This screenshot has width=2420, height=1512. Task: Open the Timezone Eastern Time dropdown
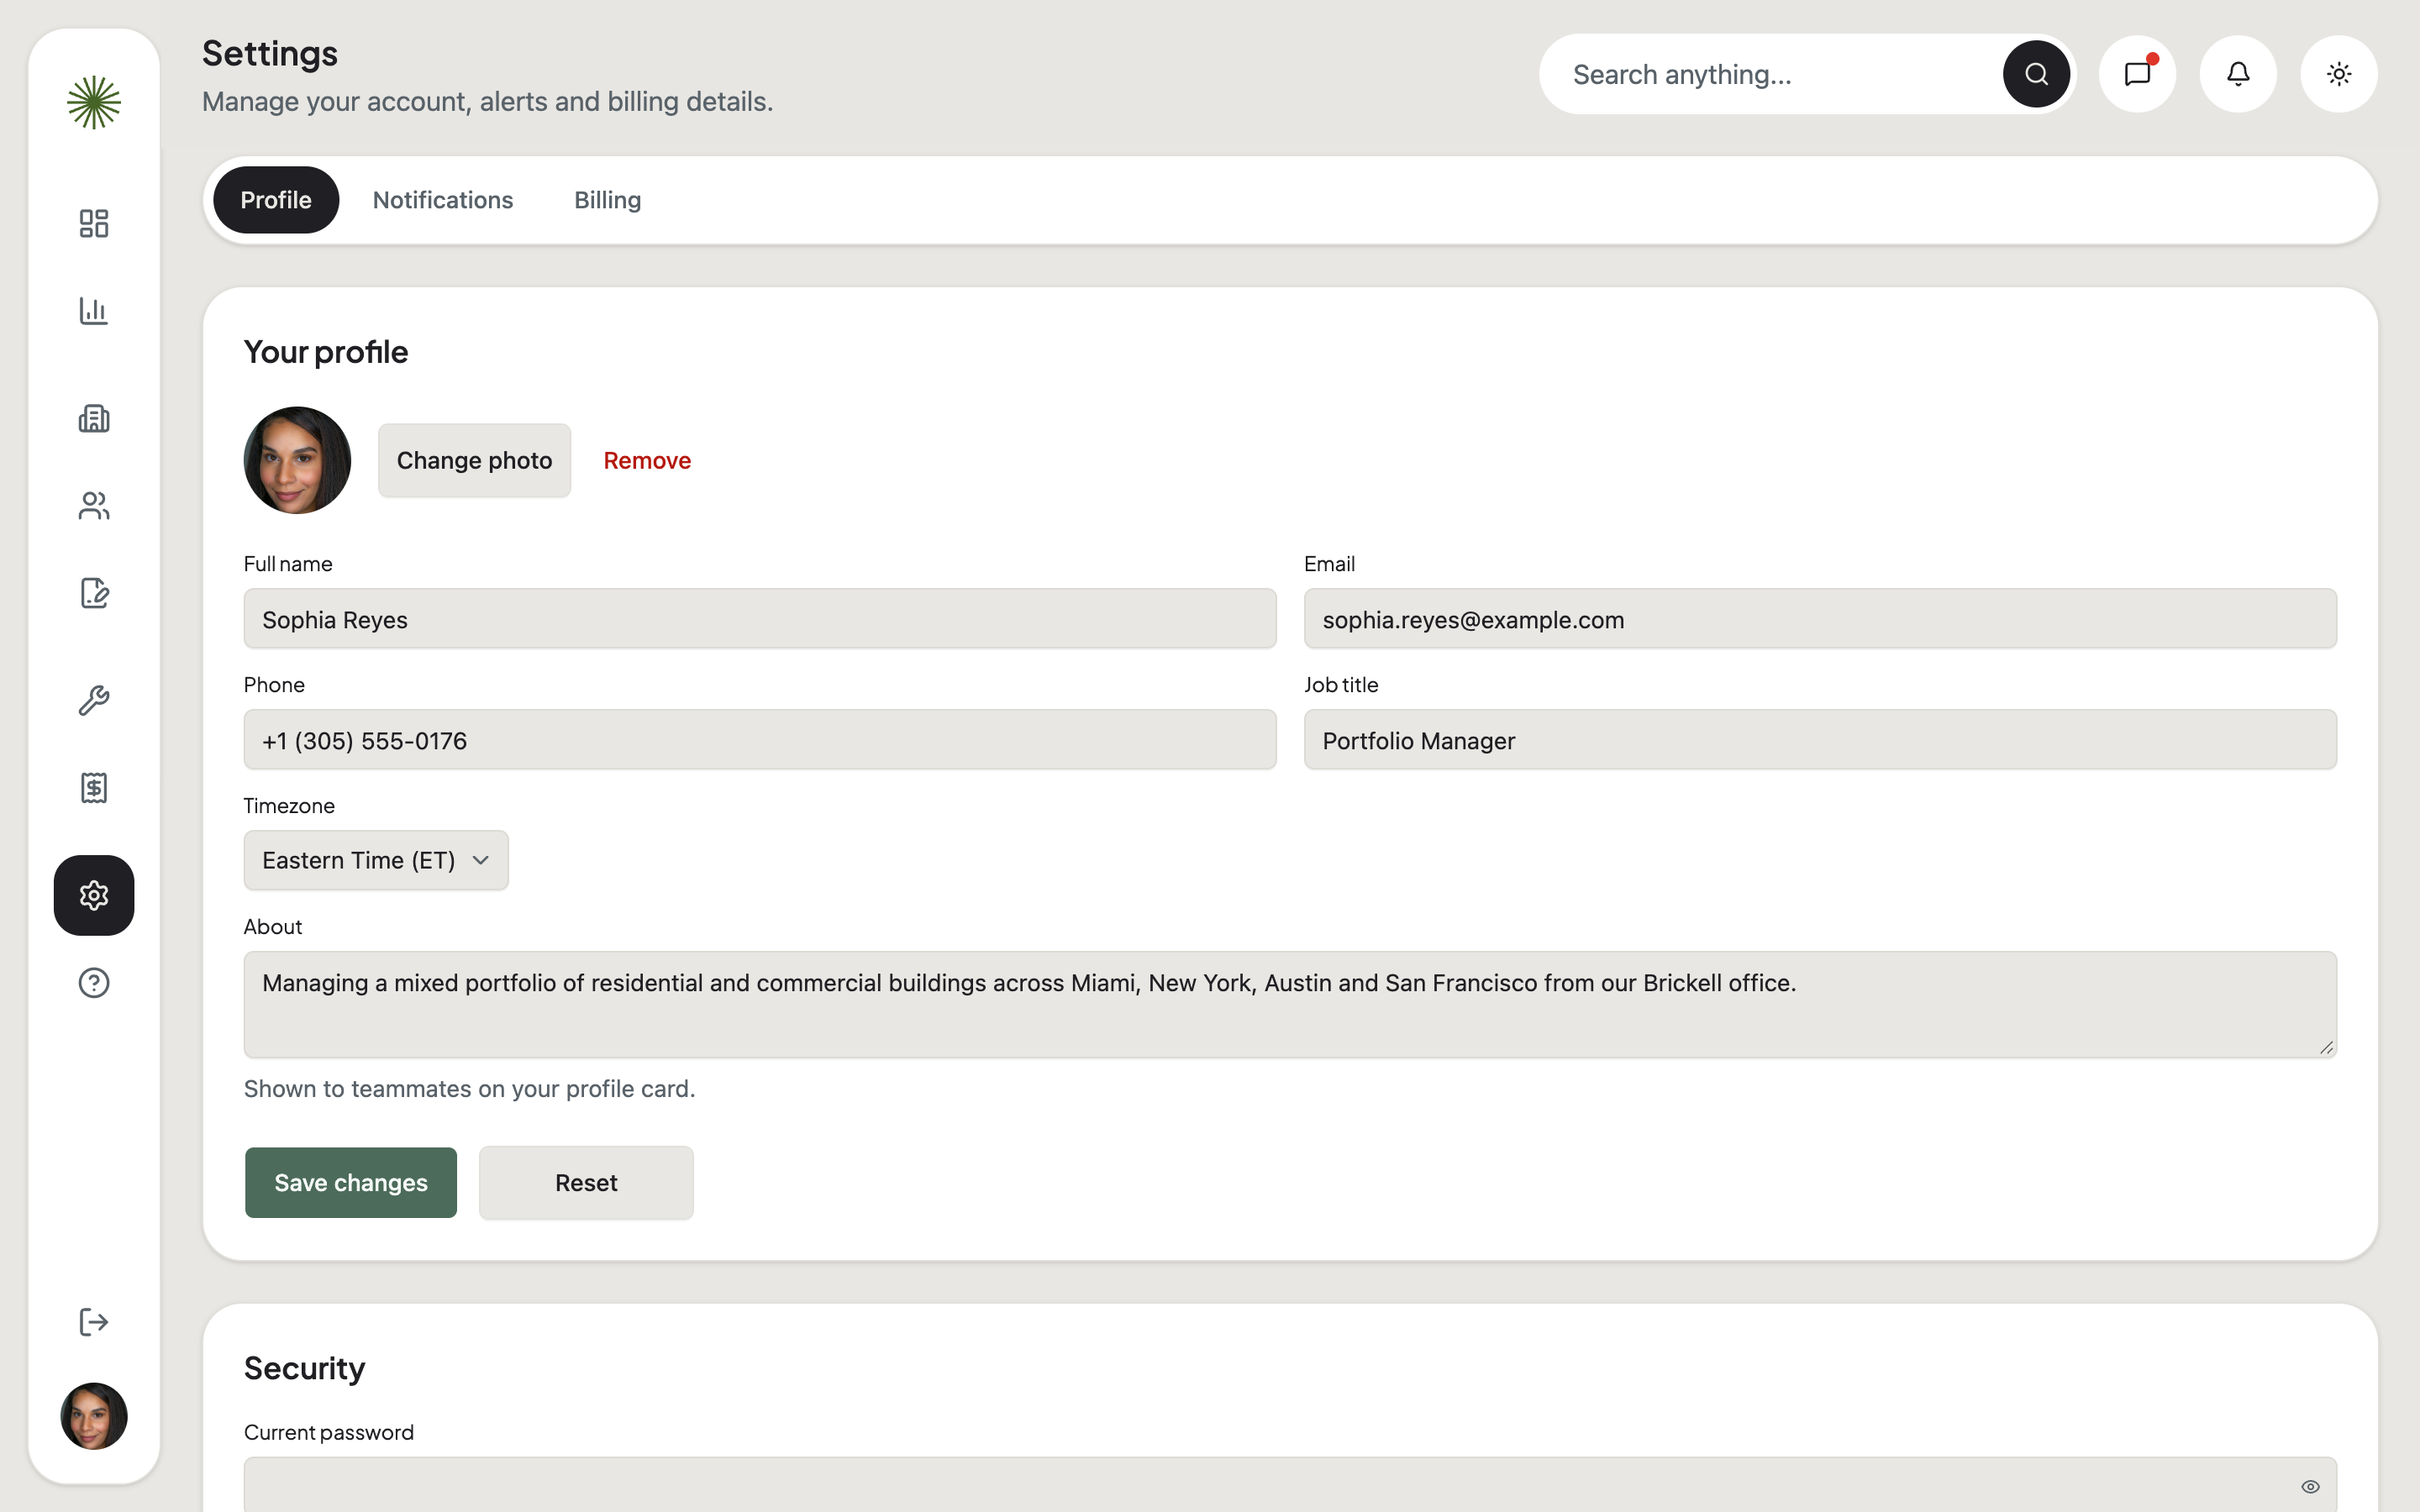[x=376, y=860]
